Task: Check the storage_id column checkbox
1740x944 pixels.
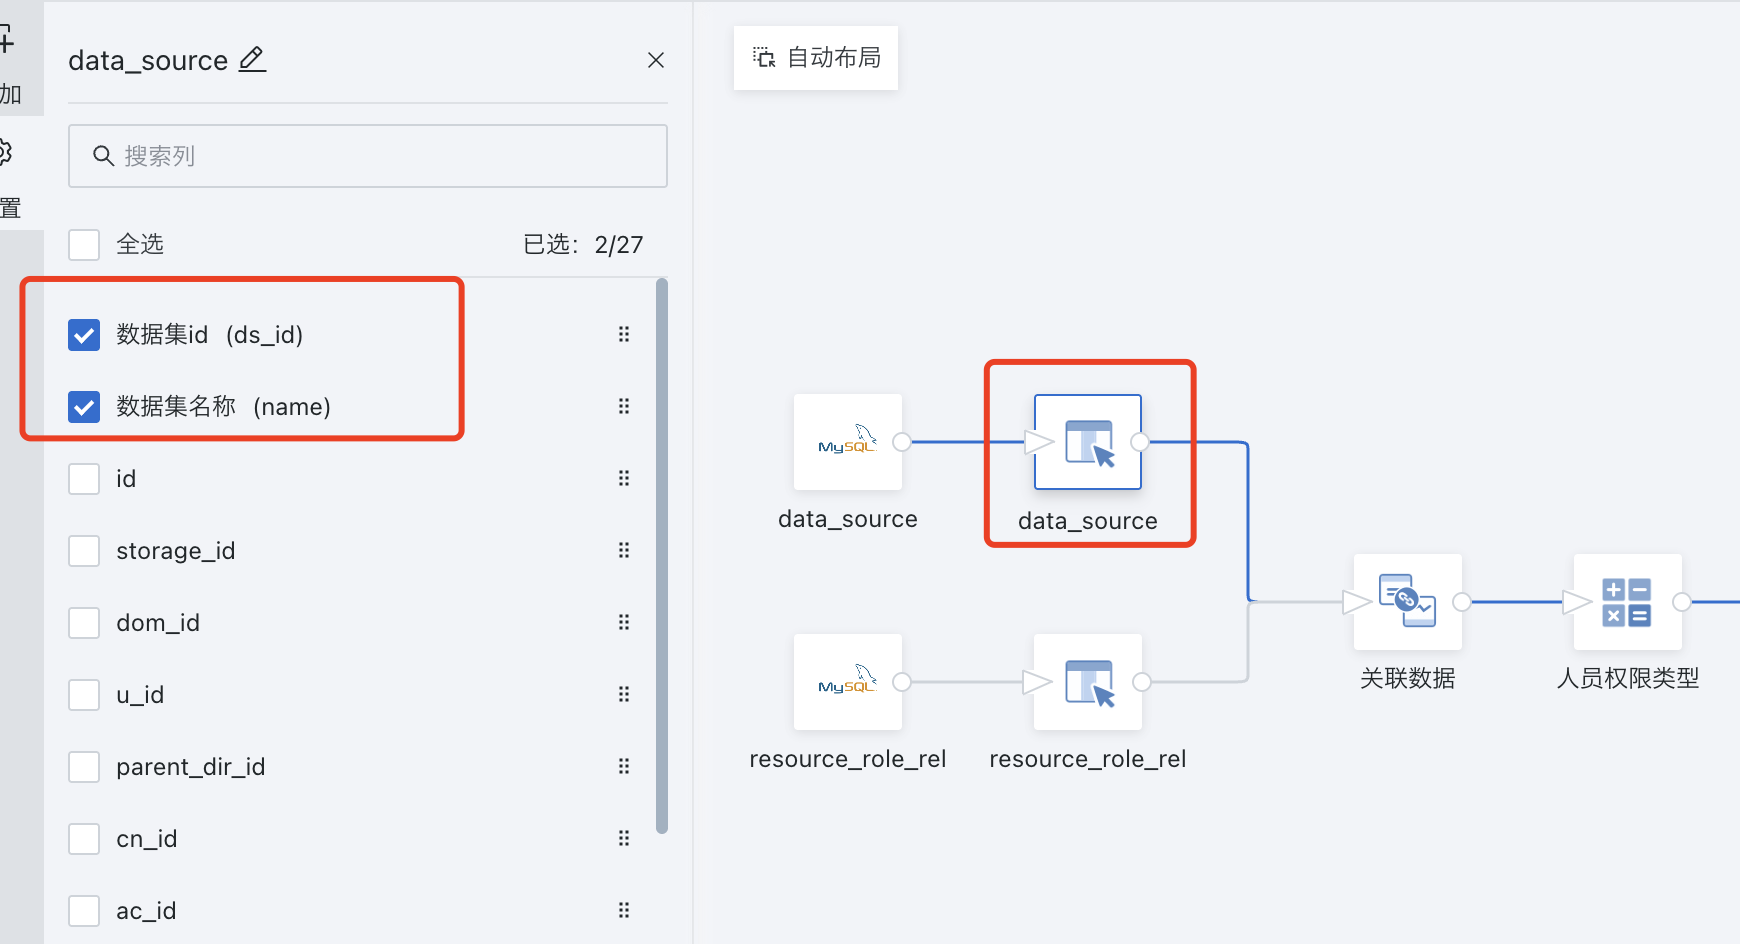Action: coord(84,551)
